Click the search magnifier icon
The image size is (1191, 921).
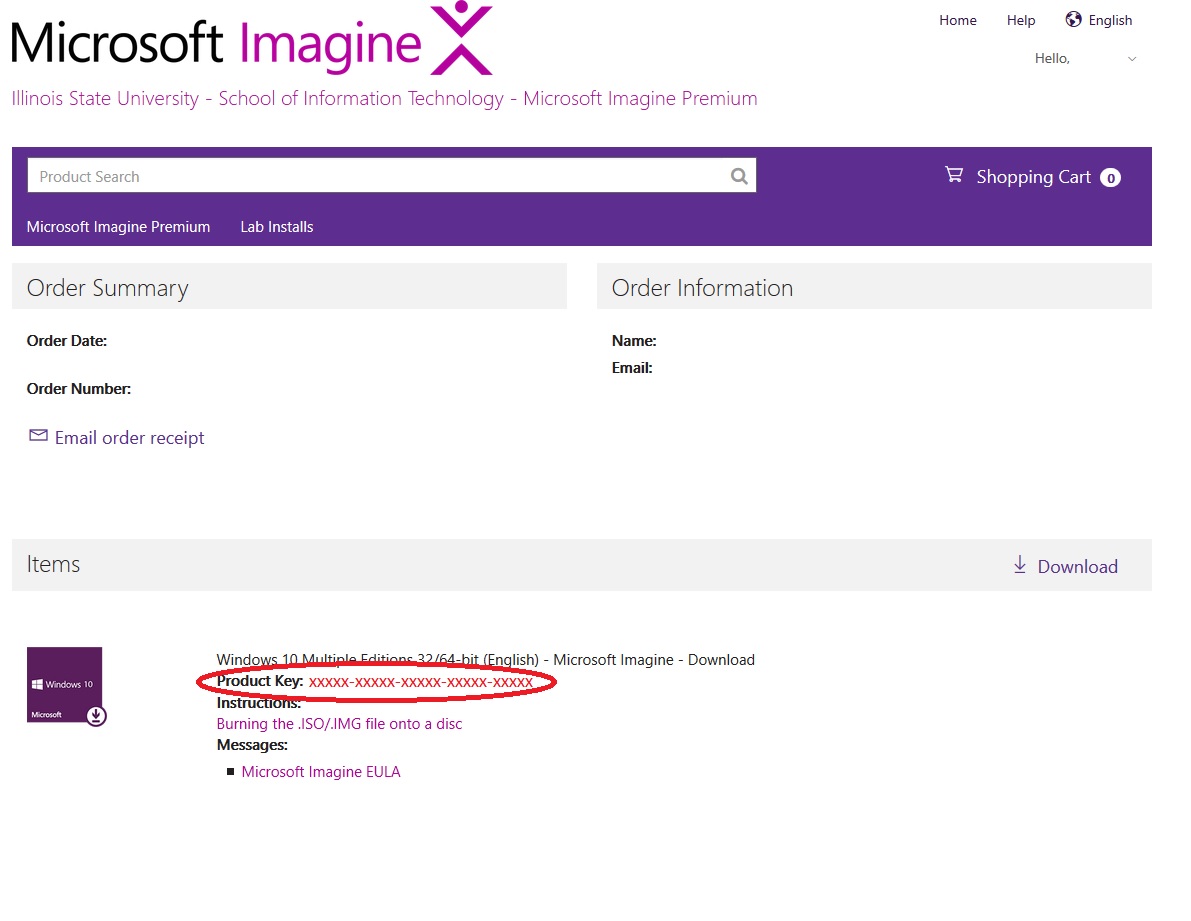point(739,176)
